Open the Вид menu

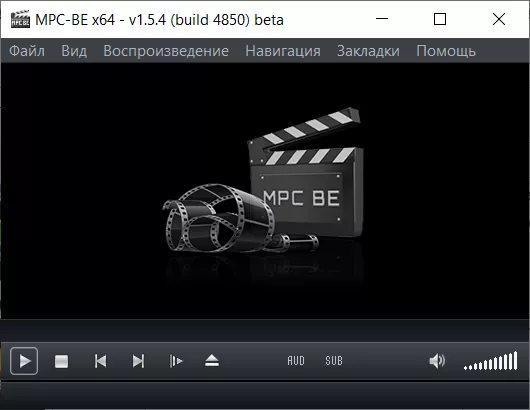pyautogui.click(x=74, y=51)
